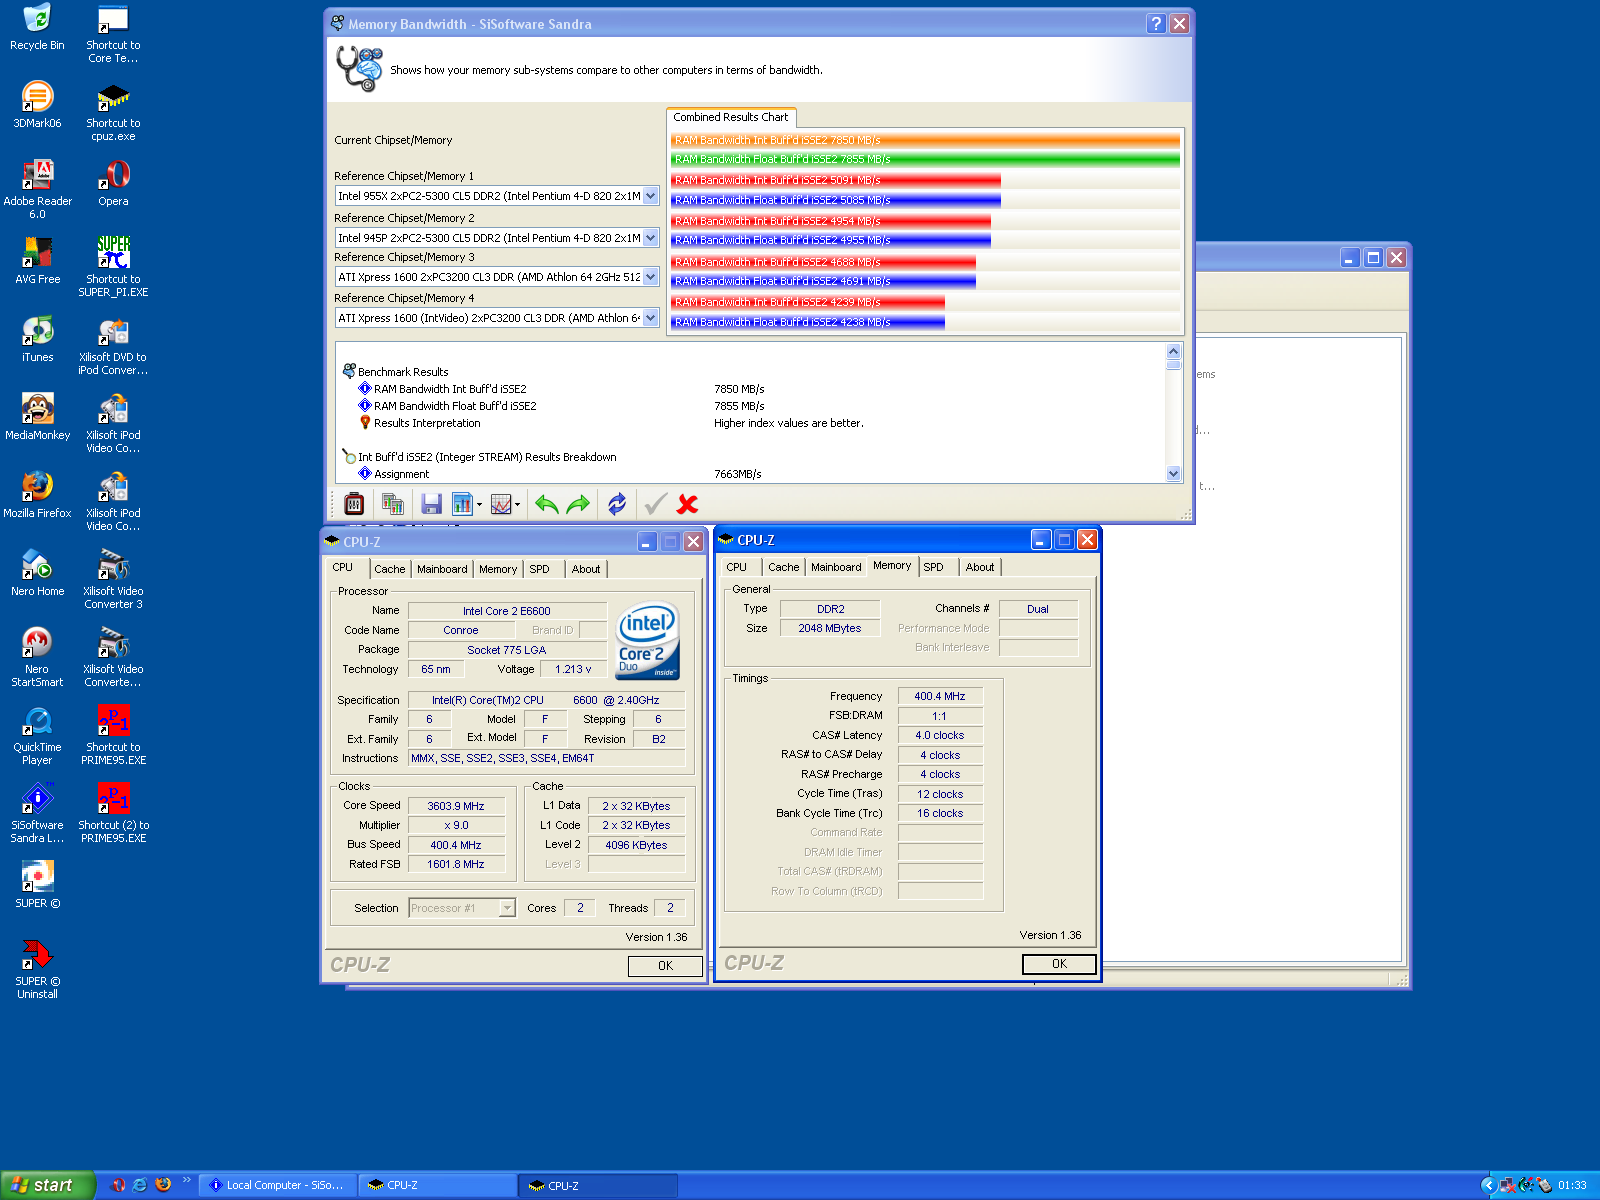Open the arrow beside bar chart report icon

tap(479, 505)
